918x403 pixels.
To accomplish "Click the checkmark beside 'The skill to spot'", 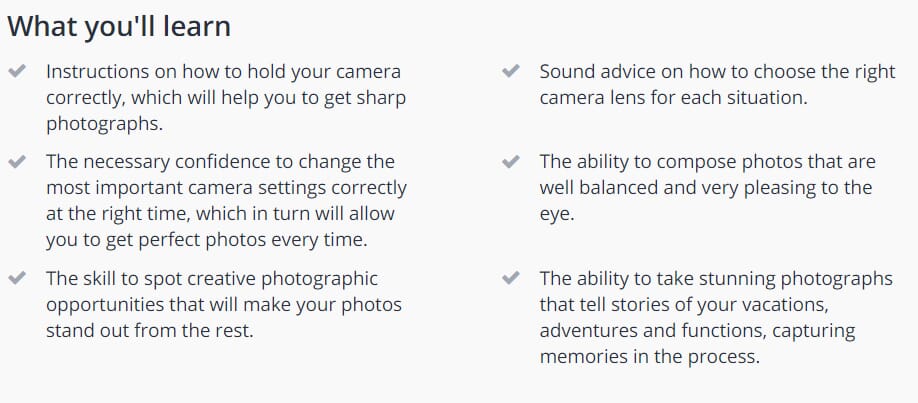I will tap(17, 277).
